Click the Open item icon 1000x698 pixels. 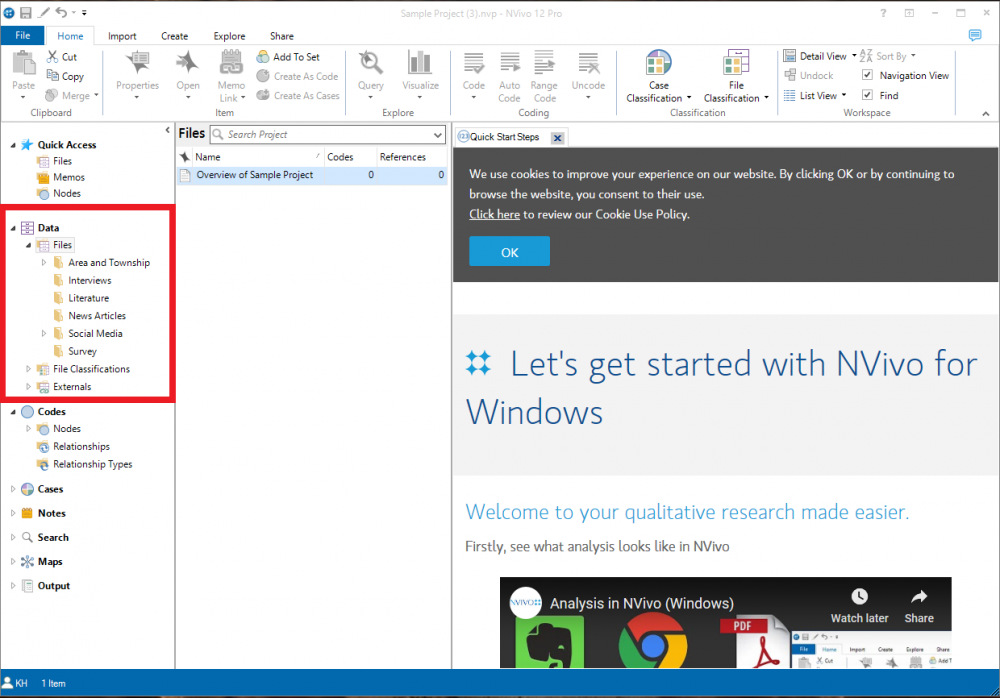tap(188, 63)
